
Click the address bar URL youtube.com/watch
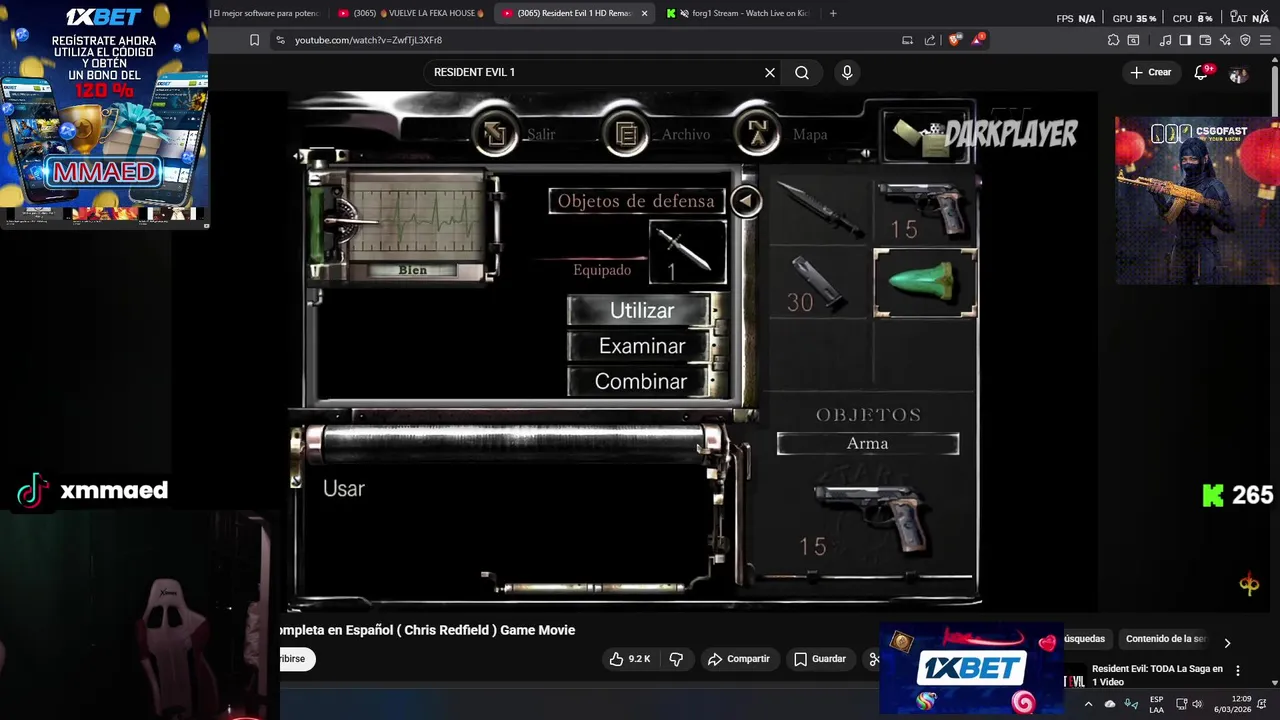368,40
